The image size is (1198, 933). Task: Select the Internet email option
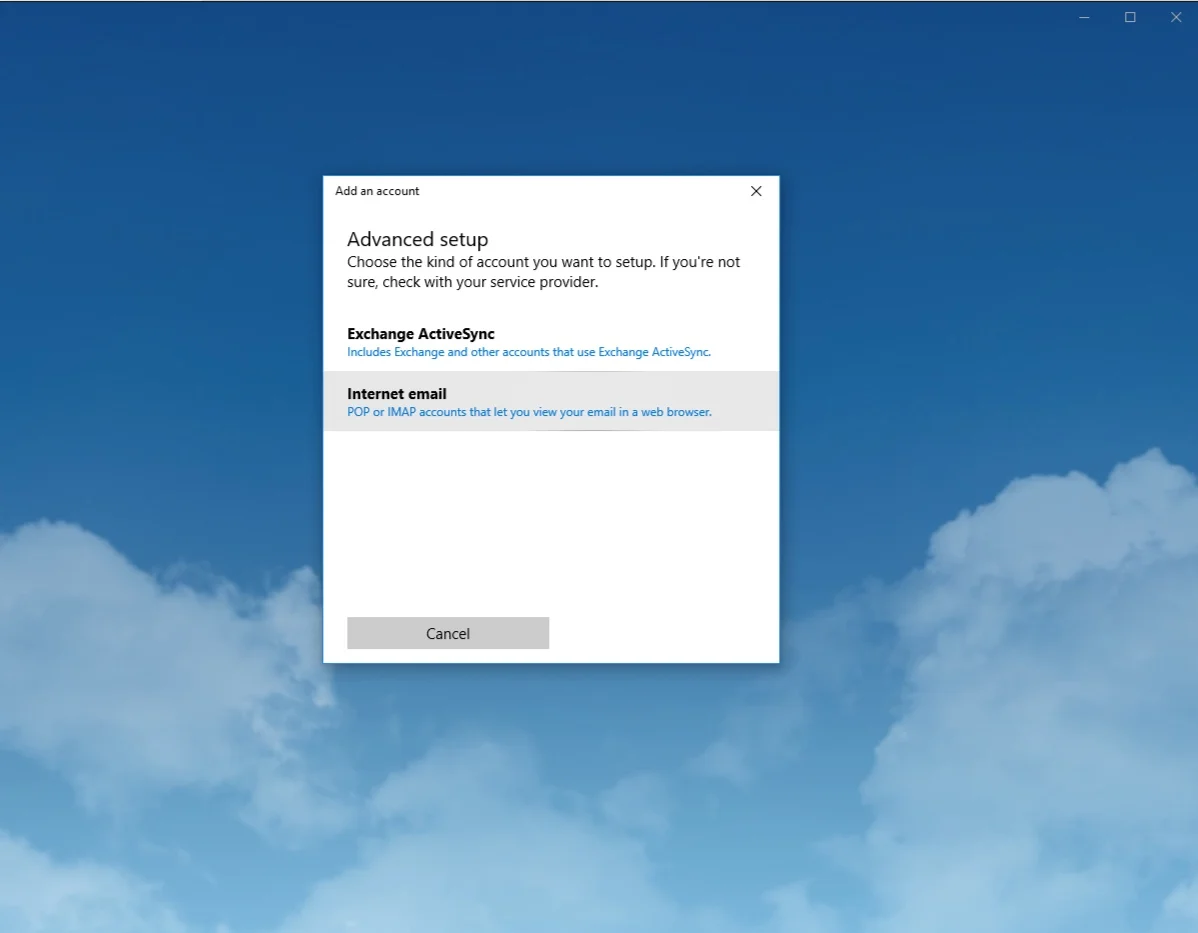[551, 401]
